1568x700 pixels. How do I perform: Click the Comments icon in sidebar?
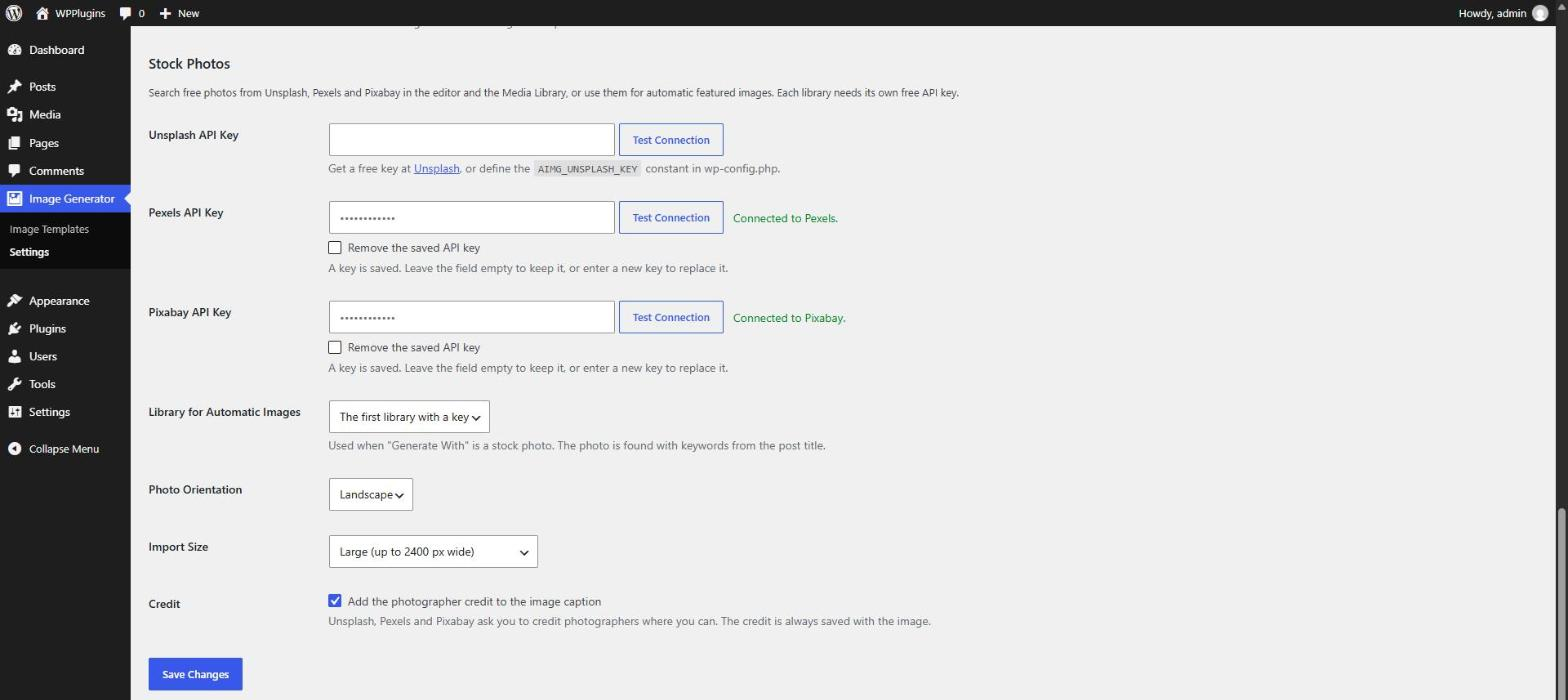pos(14,171)
